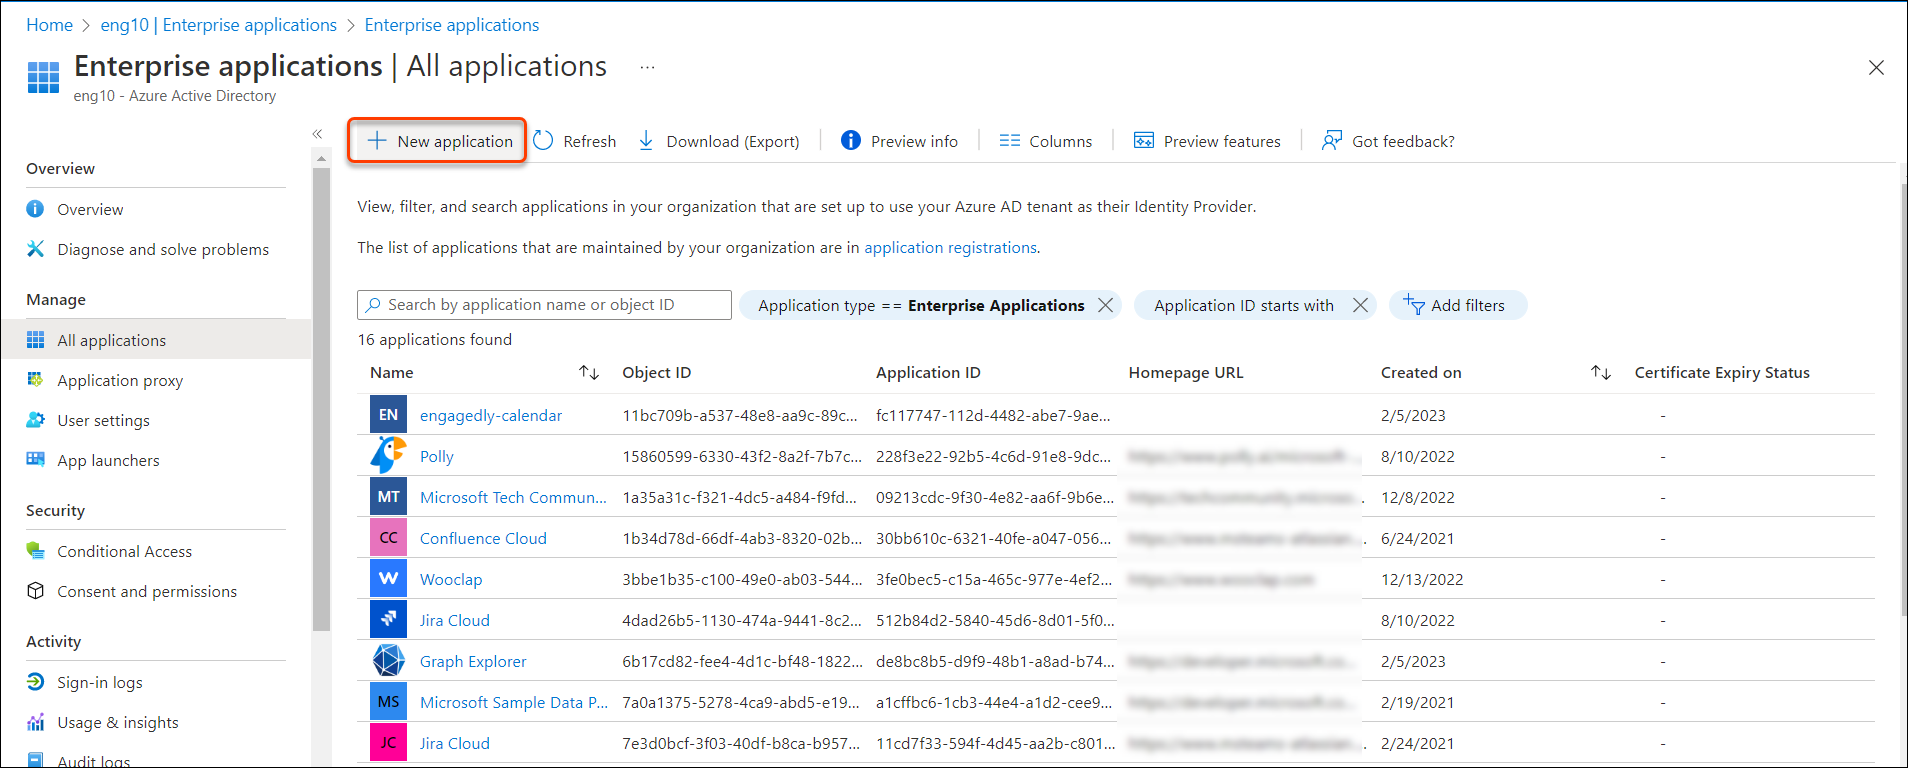Remove the Application type filter

coord(1105,305)
